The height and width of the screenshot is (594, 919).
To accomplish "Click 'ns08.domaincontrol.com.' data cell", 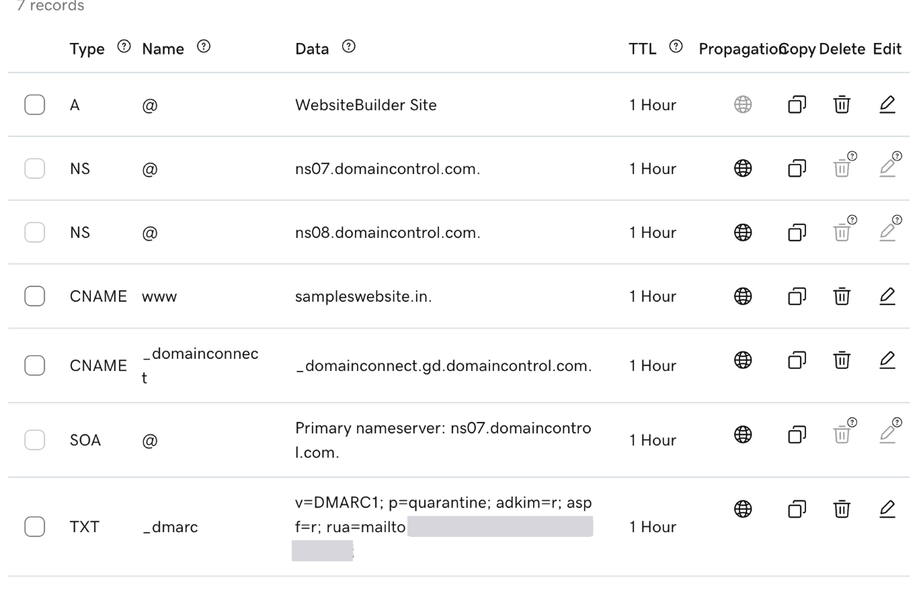I will click(x=387, y=233).
